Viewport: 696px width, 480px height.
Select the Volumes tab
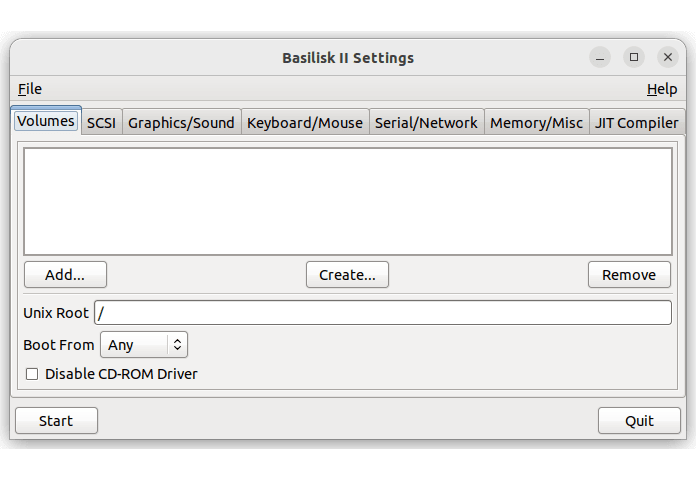coord(46,121)
